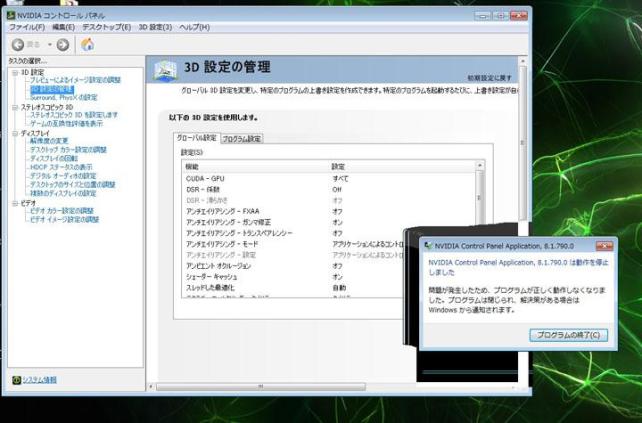642x423 pixels.
Task: Select the アンビエント オクルージョン row
Action: [x=292, y=266]
